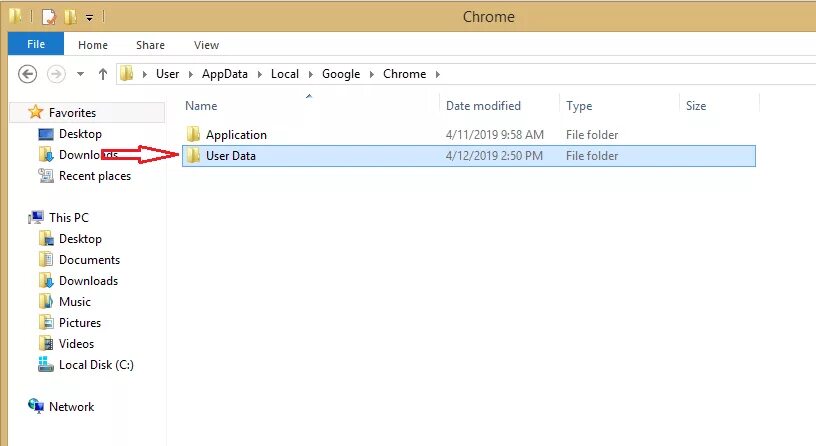The image size is (816, 446).
Task: Go up one folder level
Action: click(103, 74)
